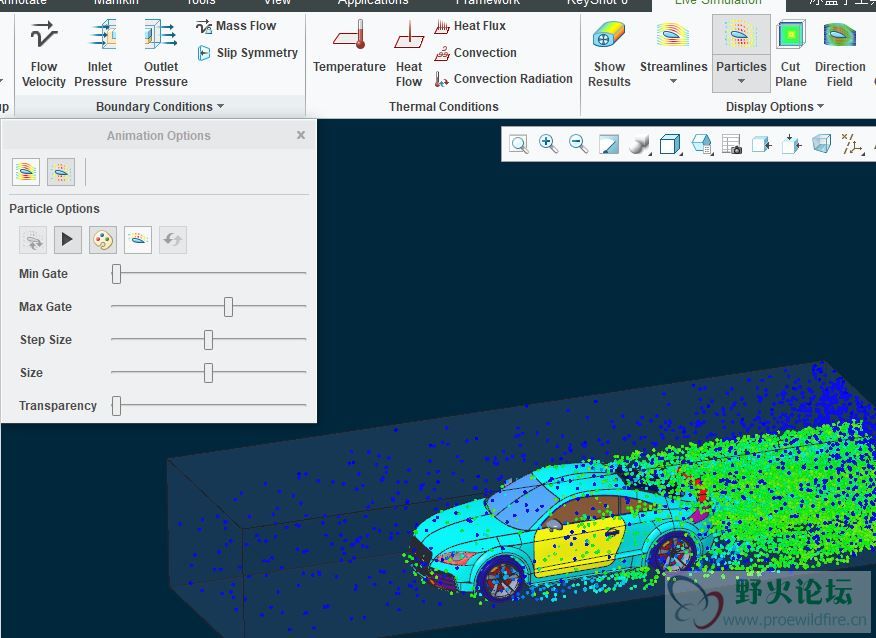The image size is (876, 638).
Task: Select the Outlet Pressure tool
Action: click(x=161, y=54)
